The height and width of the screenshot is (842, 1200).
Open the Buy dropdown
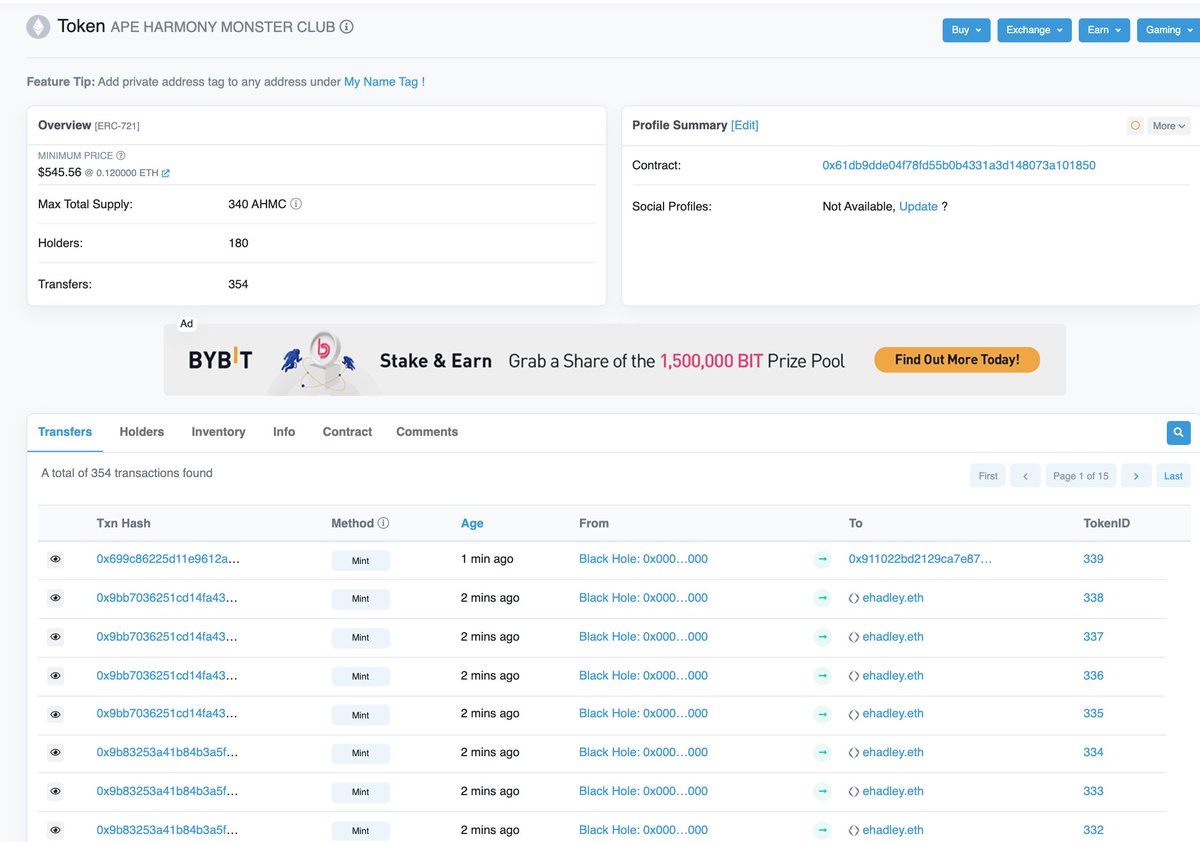pyautogui.click(x=966, y=30)
